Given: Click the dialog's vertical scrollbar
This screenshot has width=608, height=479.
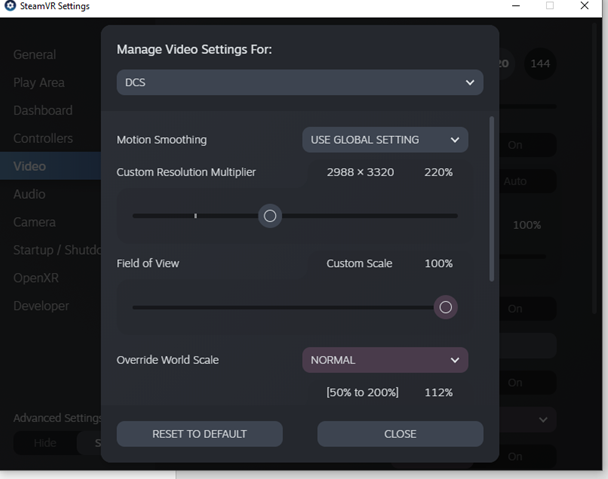Looking at the screenshot, I should [x=492, y=199].
